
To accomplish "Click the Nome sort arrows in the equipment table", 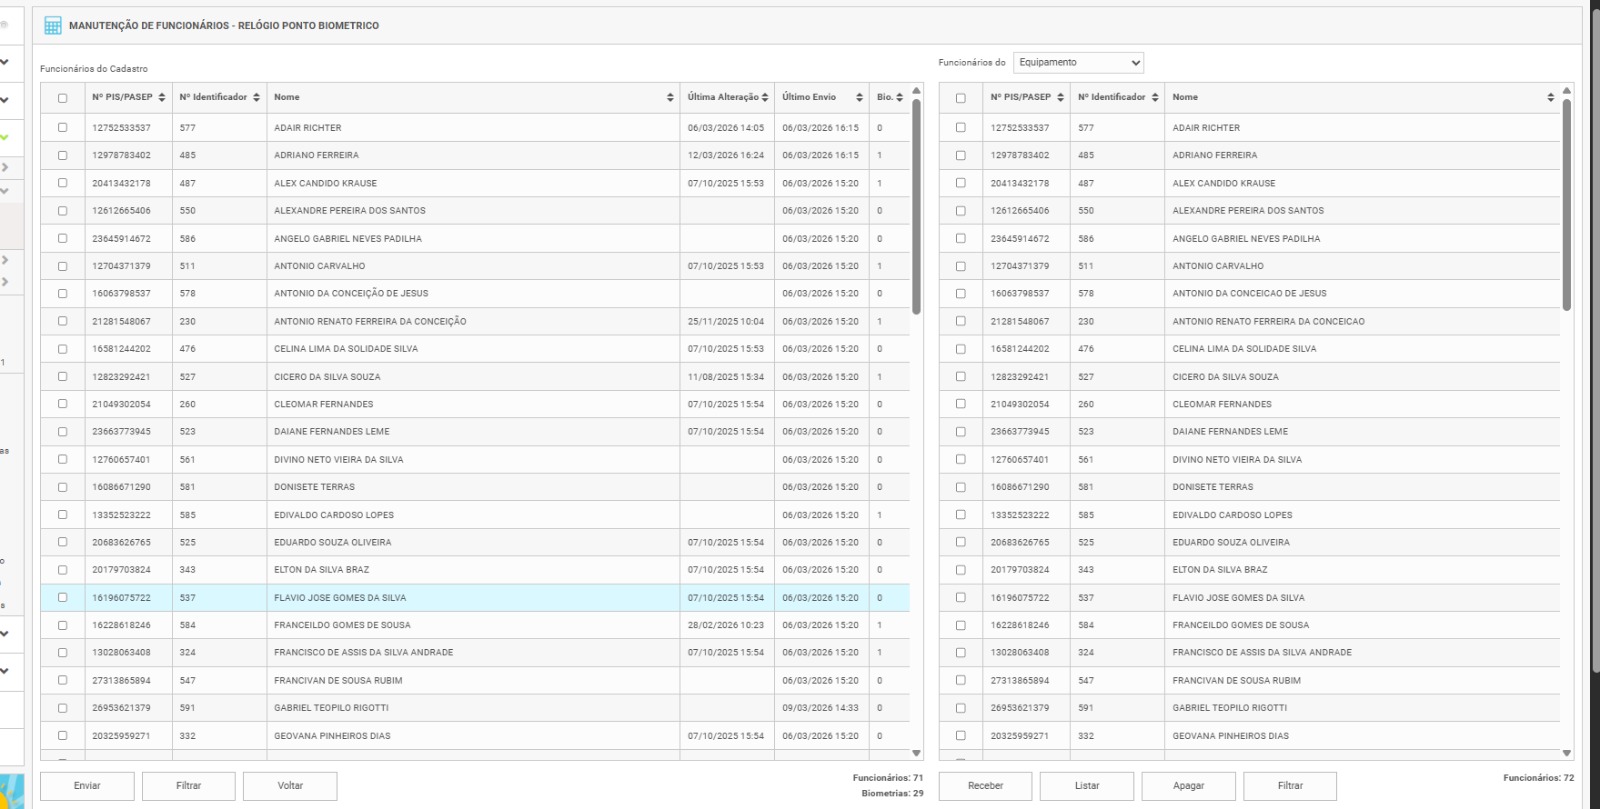I will point(1550,98).
